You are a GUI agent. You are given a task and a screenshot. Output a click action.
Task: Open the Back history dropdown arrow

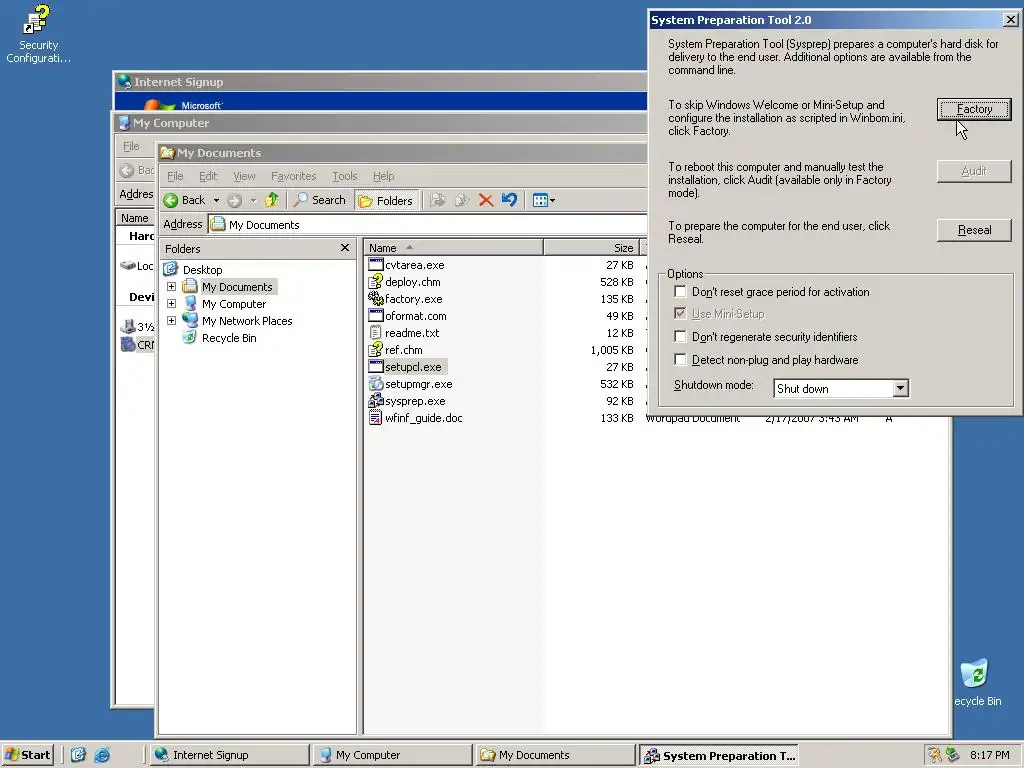click(x=216, y=200)
